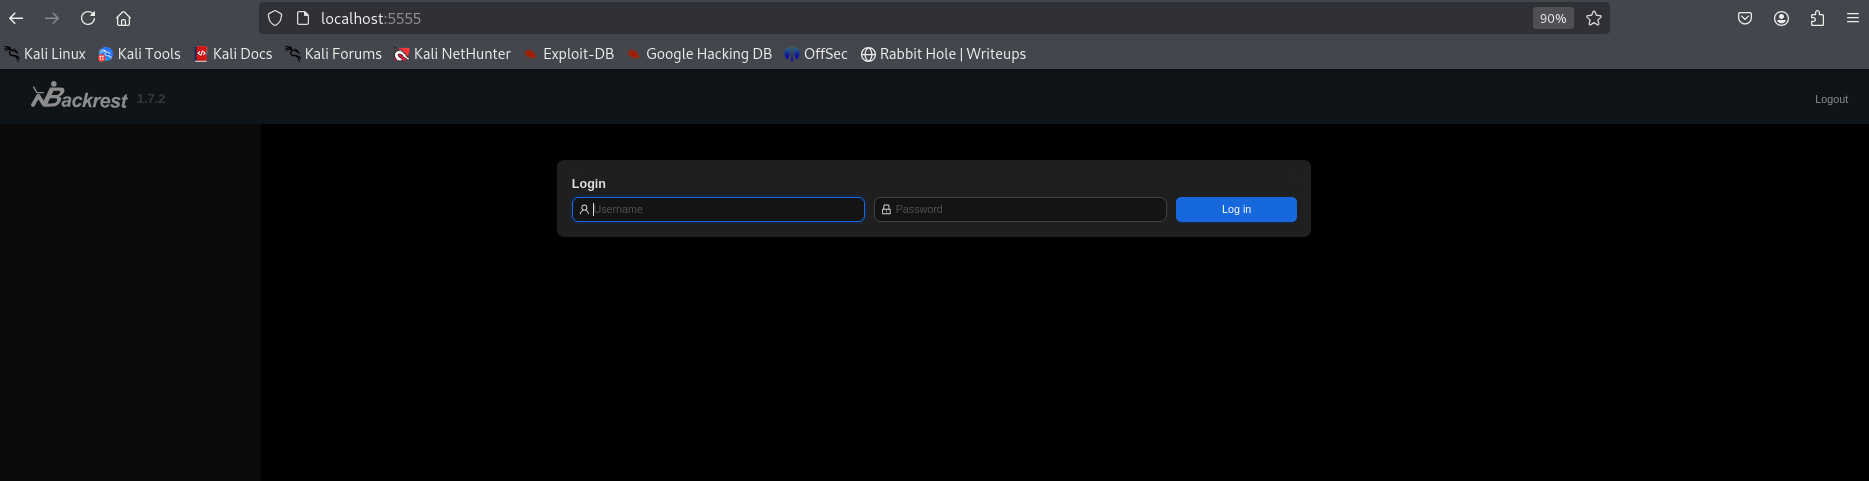Bookmark this page with the star icon
This screenshot has height=481, width=1869.
pos(1594,18)
